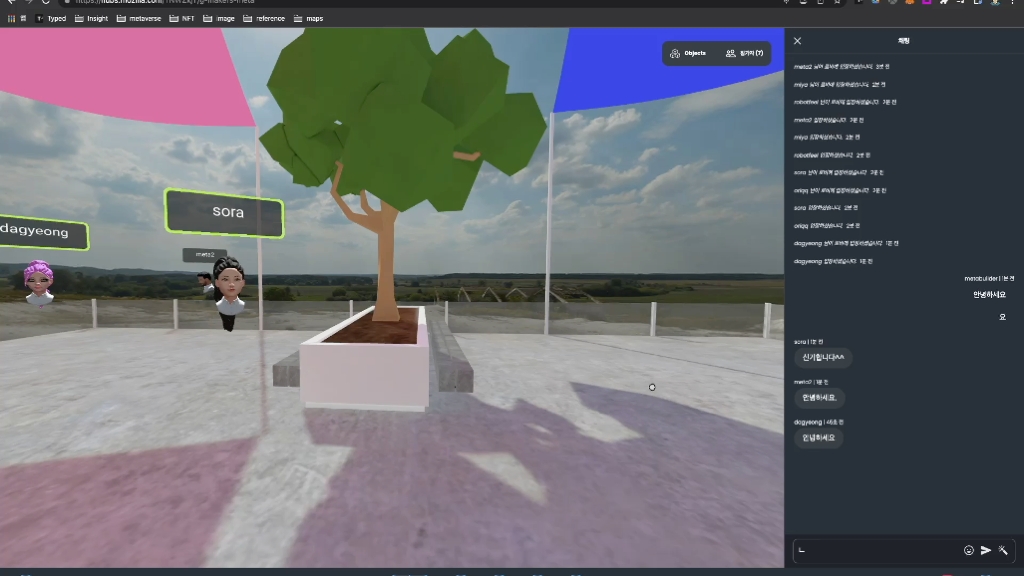
Task: Open the Typed bookmark
Action: click(51, 18)
